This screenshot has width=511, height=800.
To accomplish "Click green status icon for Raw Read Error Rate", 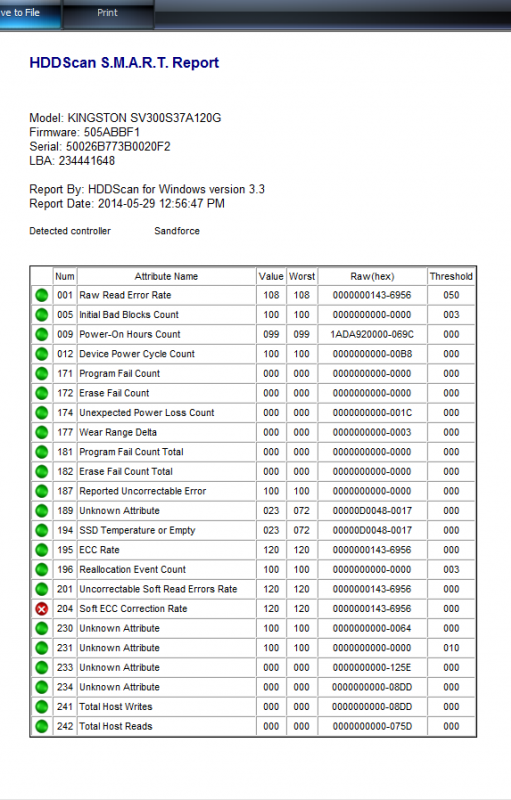I will coord(42,295).
